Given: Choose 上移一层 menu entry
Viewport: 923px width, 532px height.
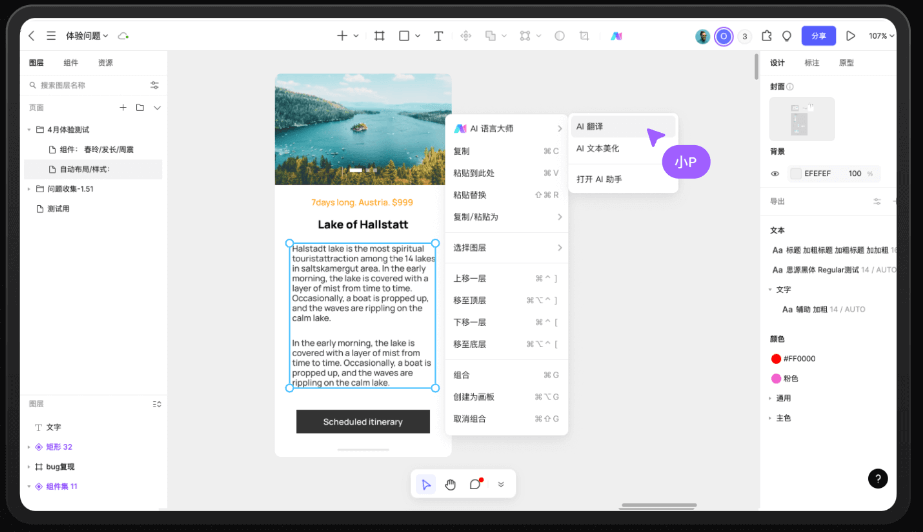Looking at the screenshot, I should click(507, 278).
